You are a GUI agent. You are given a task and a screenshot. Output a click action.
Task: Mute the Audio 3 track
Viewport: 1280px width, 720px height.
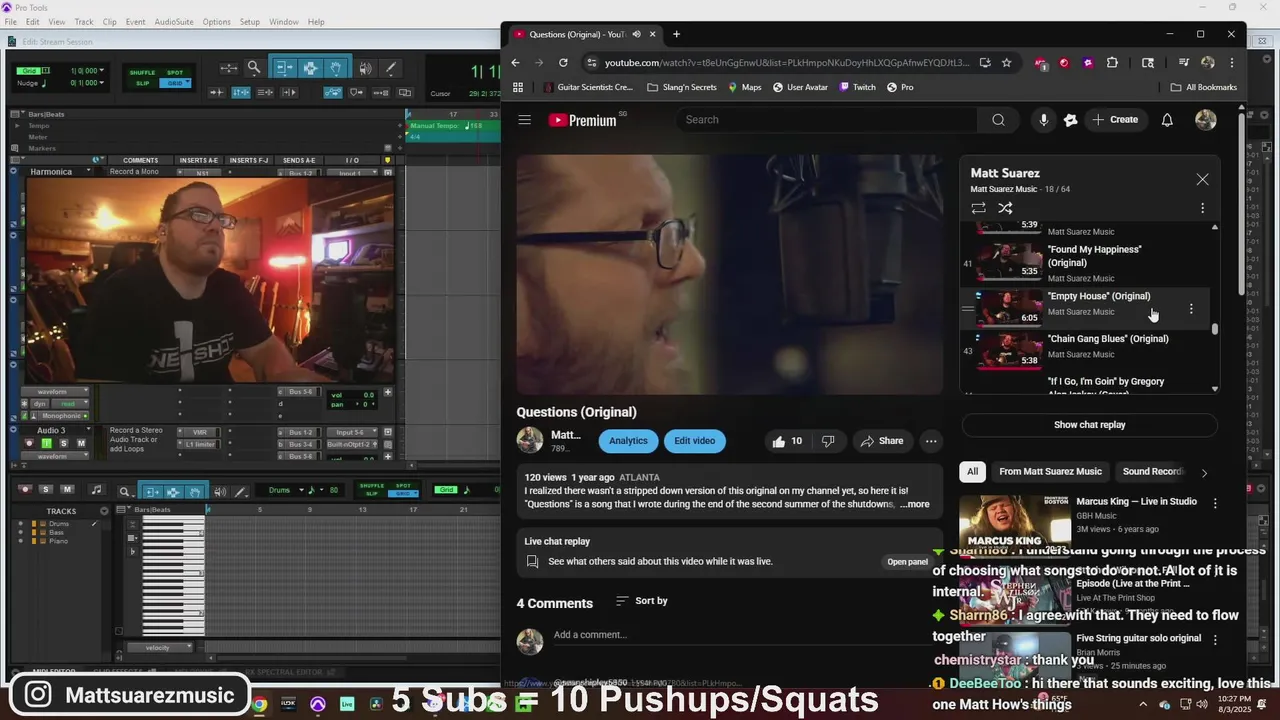coord(81,443)
